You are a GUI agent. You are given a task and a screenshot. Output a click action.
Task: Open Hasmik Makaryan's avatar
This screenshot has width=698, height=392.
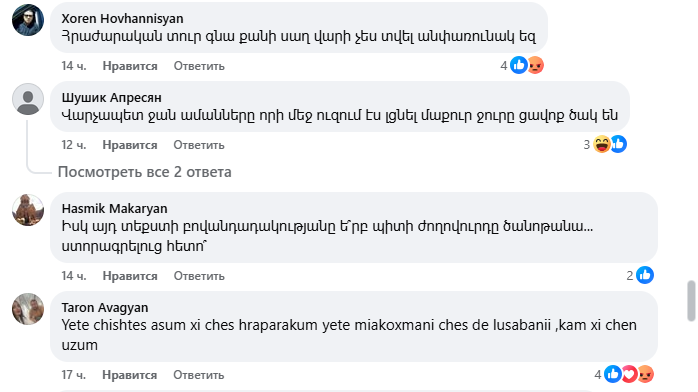[28, 210]
